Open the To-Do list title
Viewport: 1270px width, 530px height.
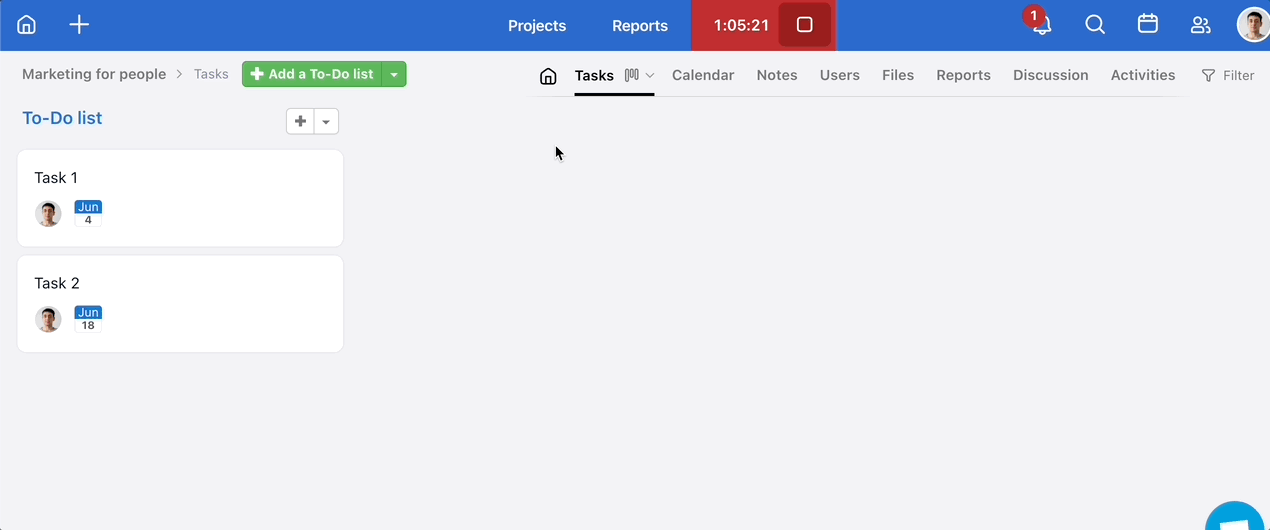click(x=62, y=118)
